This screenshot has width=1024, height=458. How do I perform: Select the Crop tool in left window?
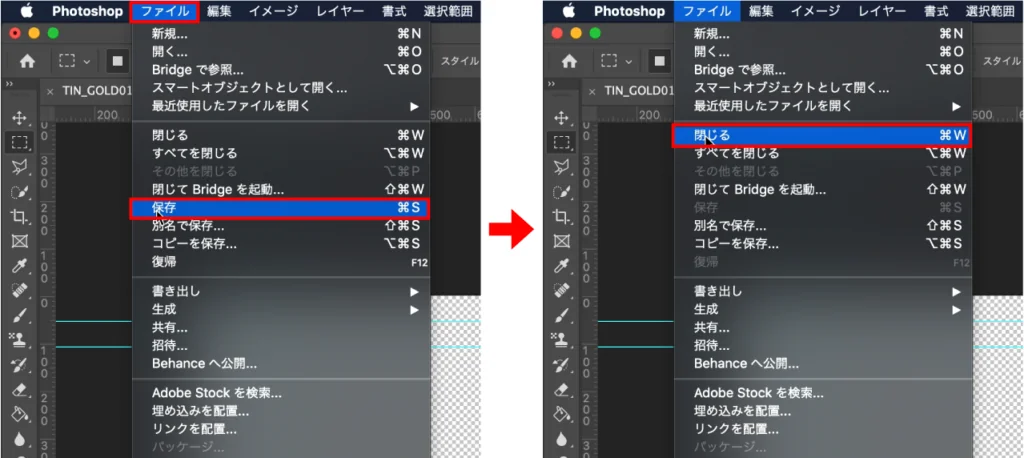20,216
